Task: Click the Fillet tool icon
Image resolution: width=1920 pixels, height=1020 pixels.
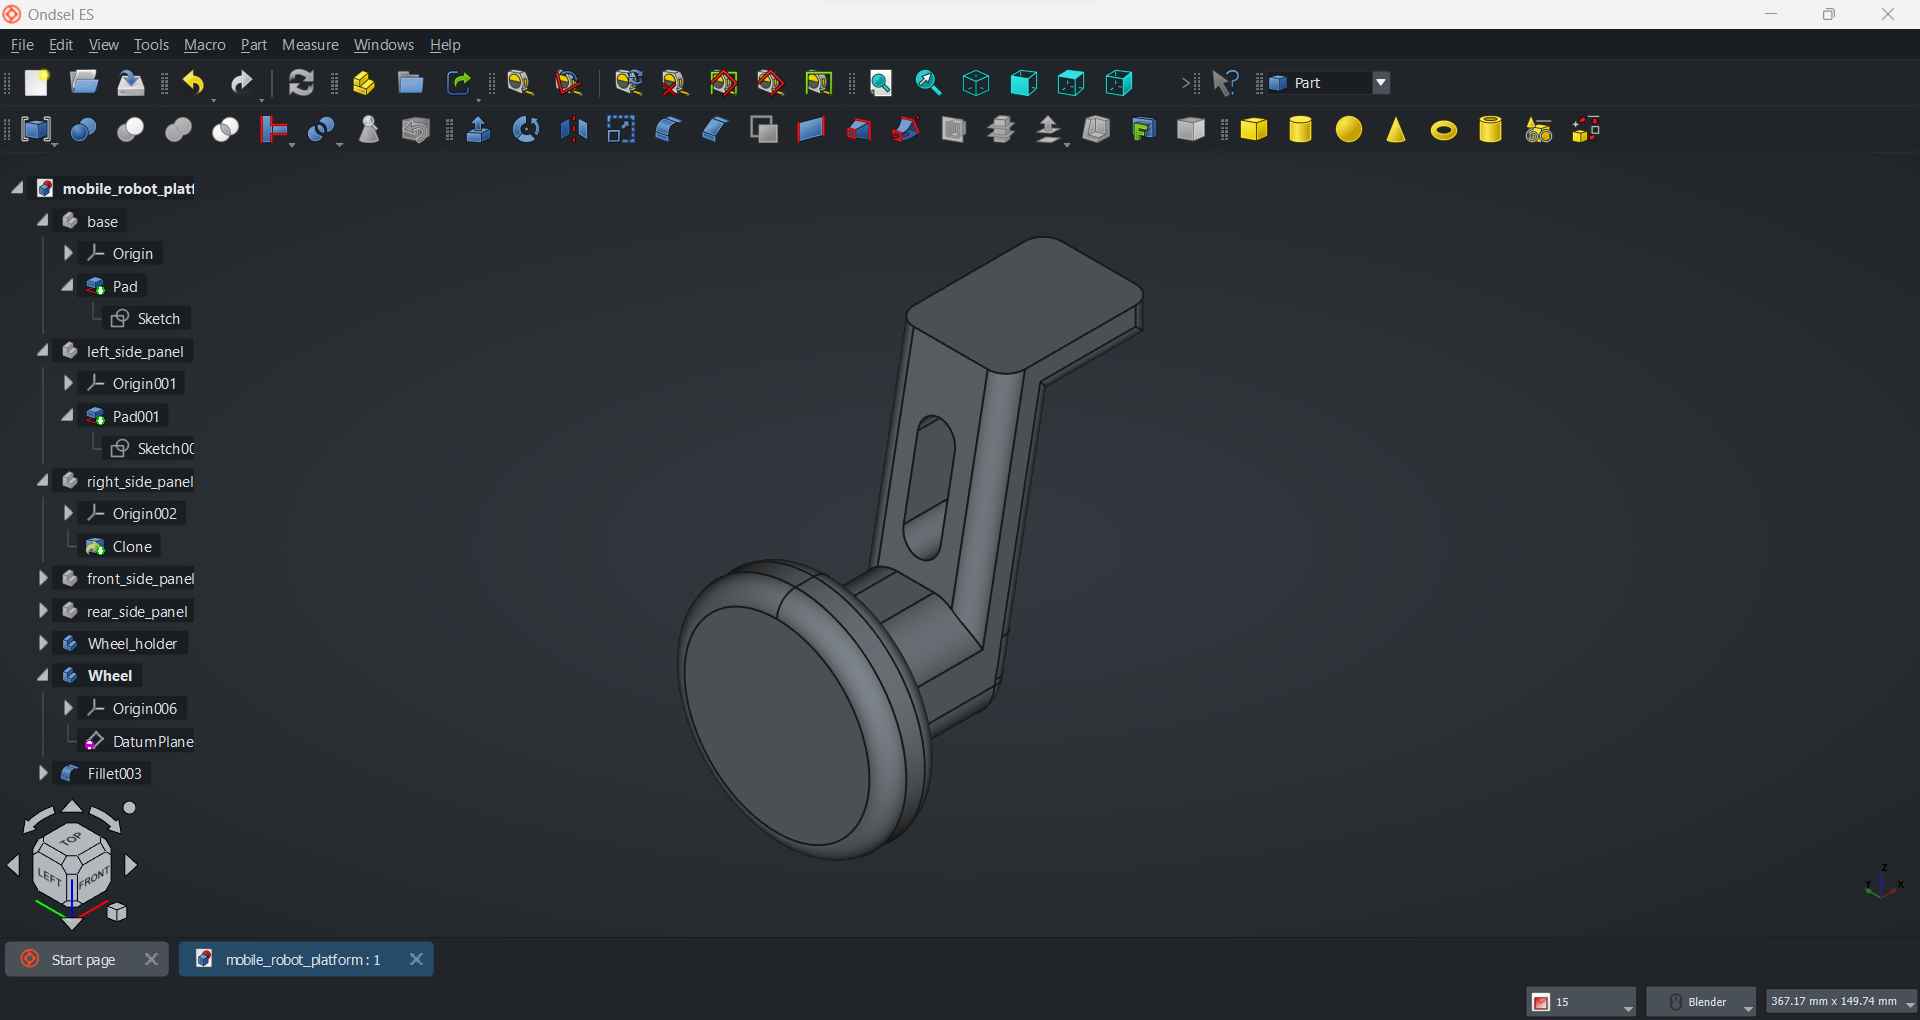Action: pos(668,130)
